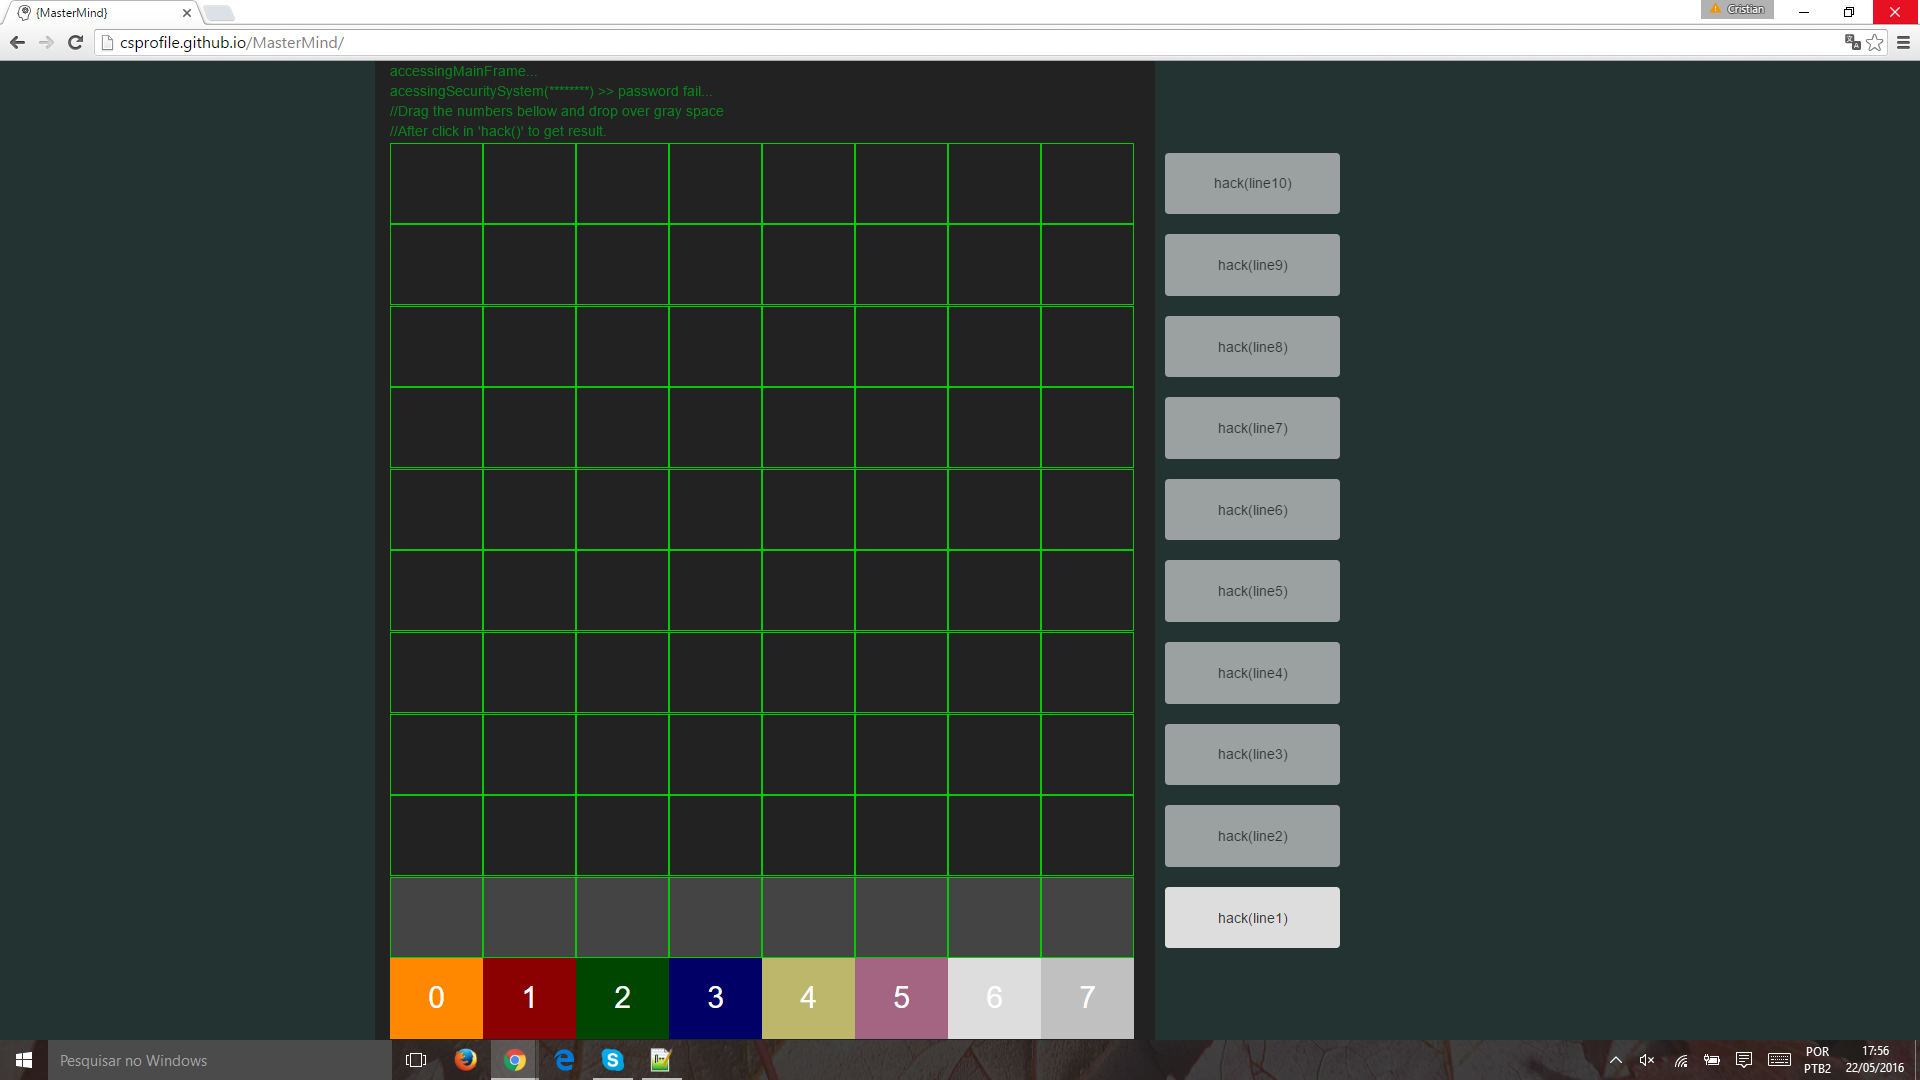Select the orange 0 color tile
1920x1080 pixels.
point(436,998)
